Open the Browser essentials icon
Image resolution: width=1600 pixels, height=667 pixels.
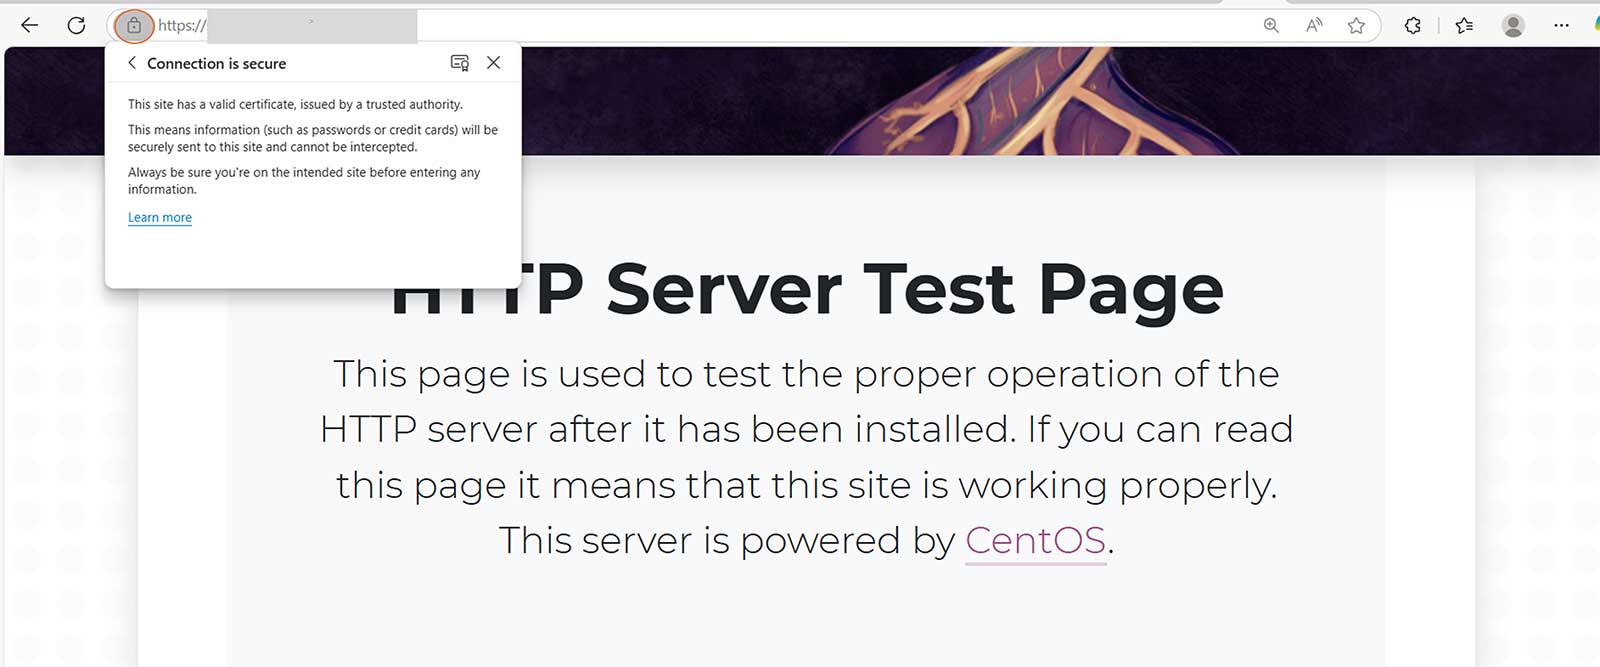point(1413,26)
